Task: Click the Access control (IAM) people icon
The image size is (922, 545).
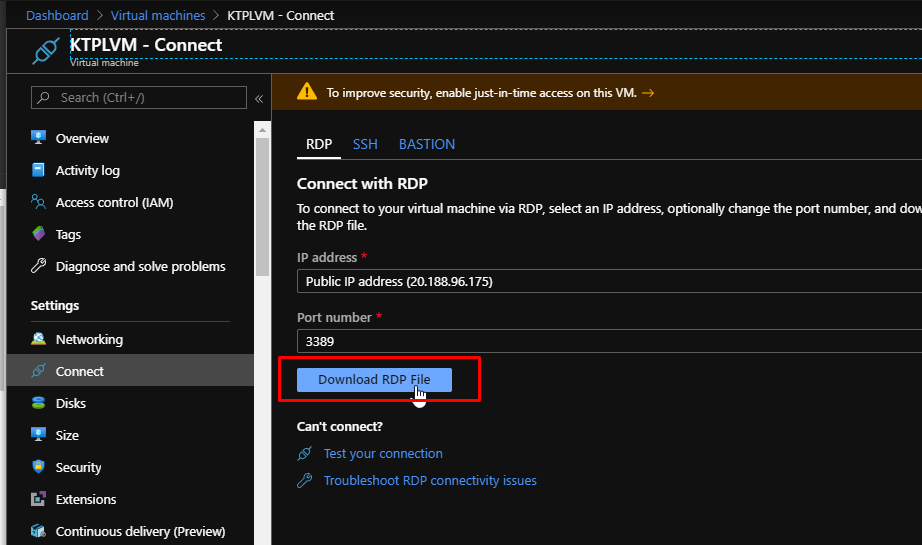Action: pyautogui.click(x=38, y=202)
